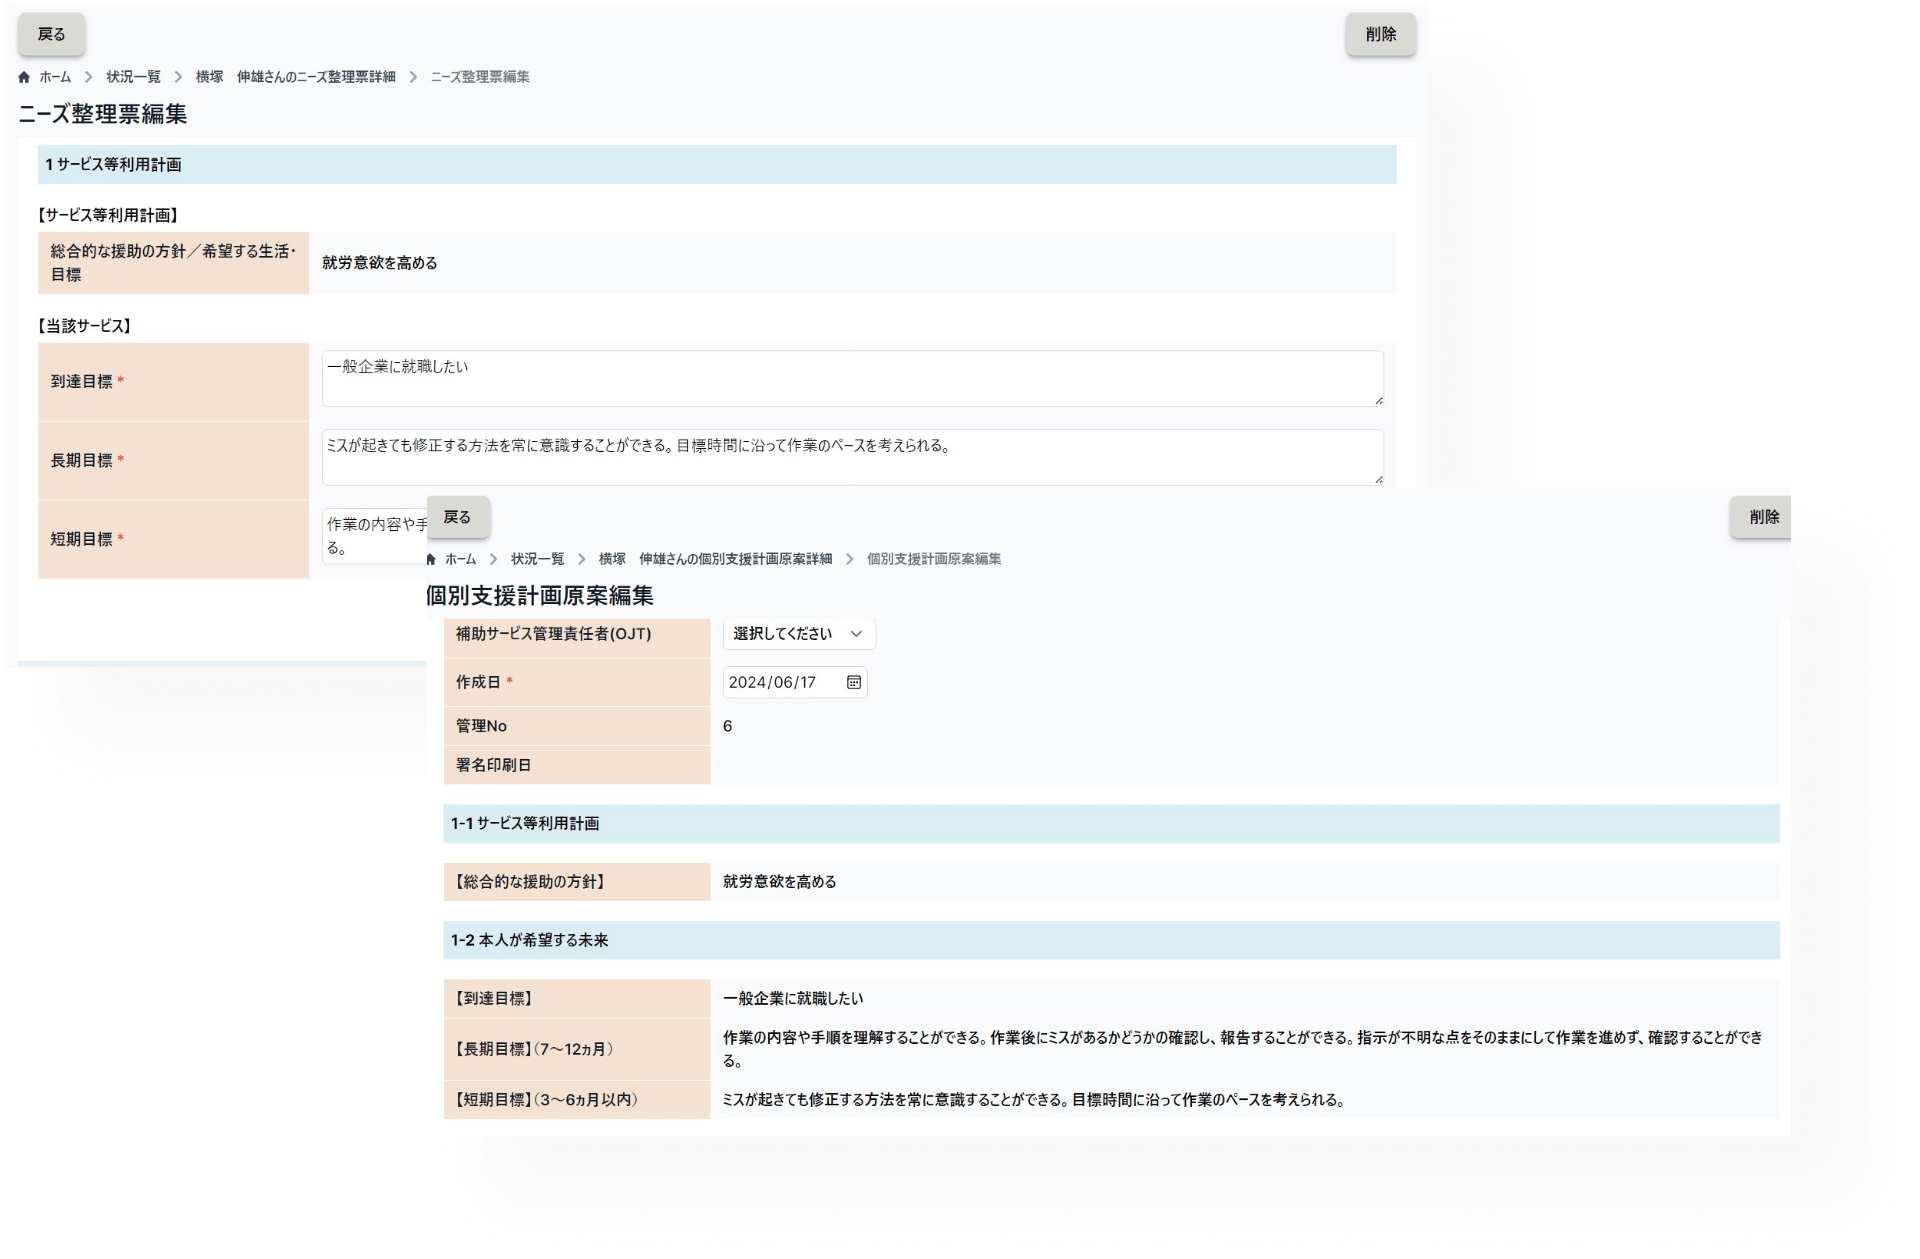Click the 到達目標 text area
The height and width of the screenshot is (1259, 1920).
point(852,378)
